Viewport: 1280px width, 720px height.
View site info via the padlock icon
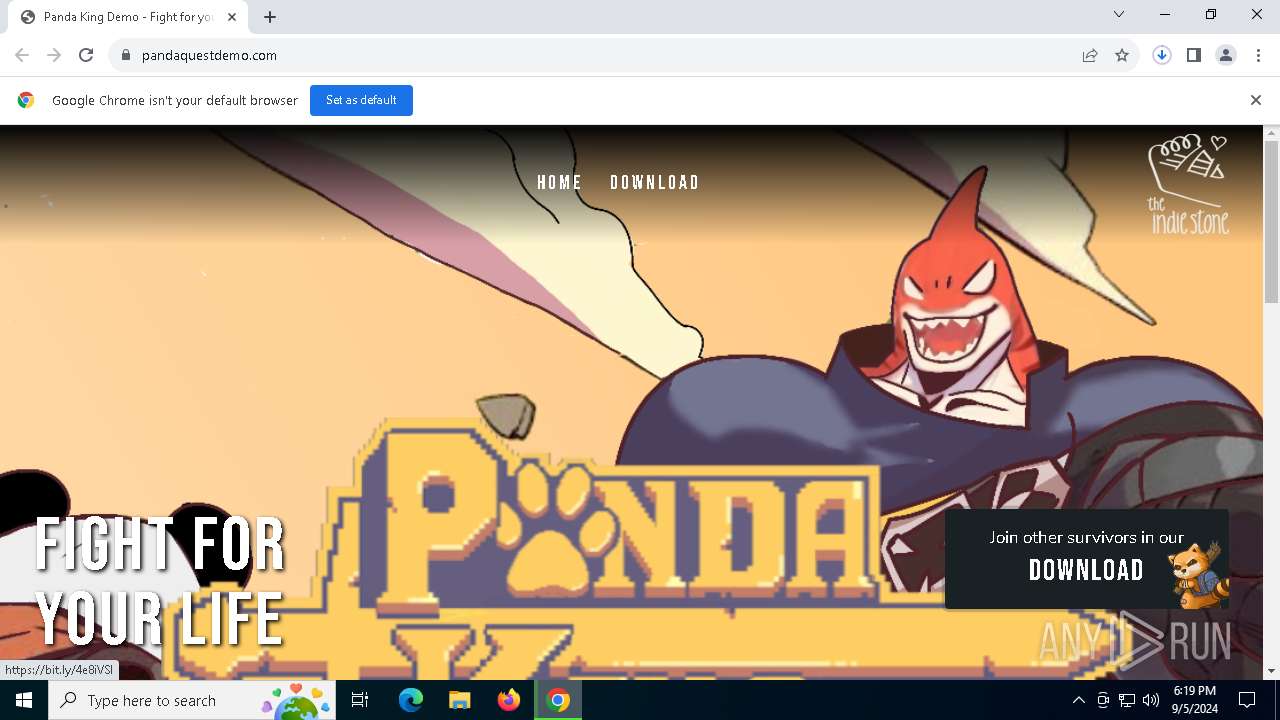tap(125, 55)
